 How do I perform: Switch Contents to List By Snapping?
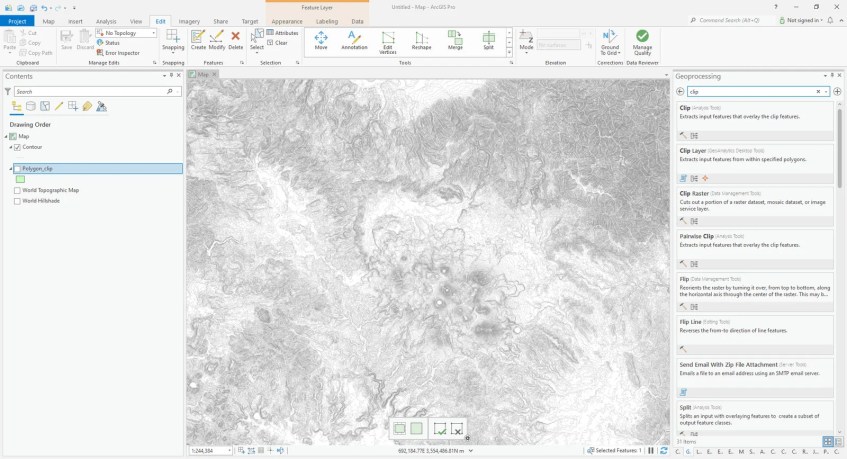[73, 106]
